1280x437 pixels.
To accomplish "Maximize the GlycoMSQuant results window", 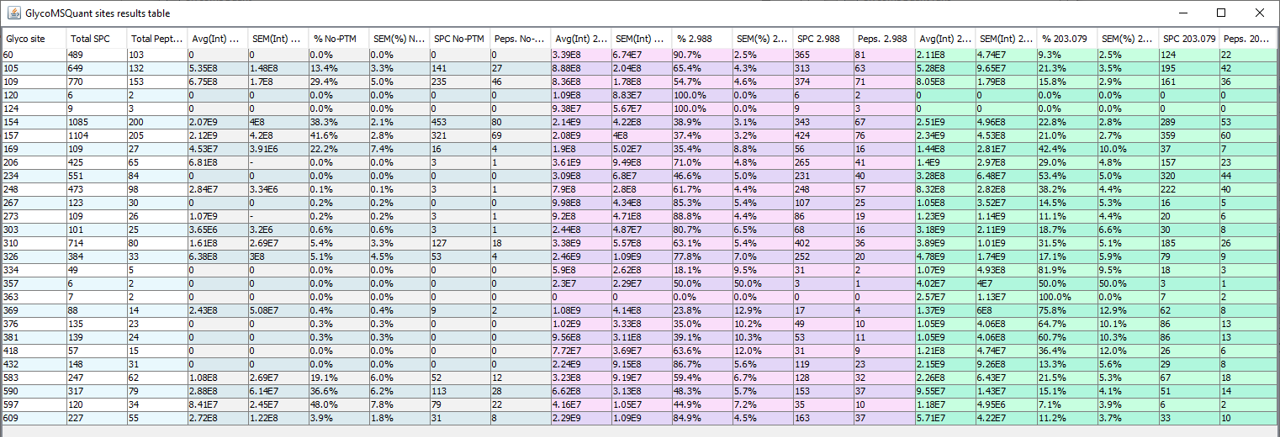I will tap(1221, 13).
